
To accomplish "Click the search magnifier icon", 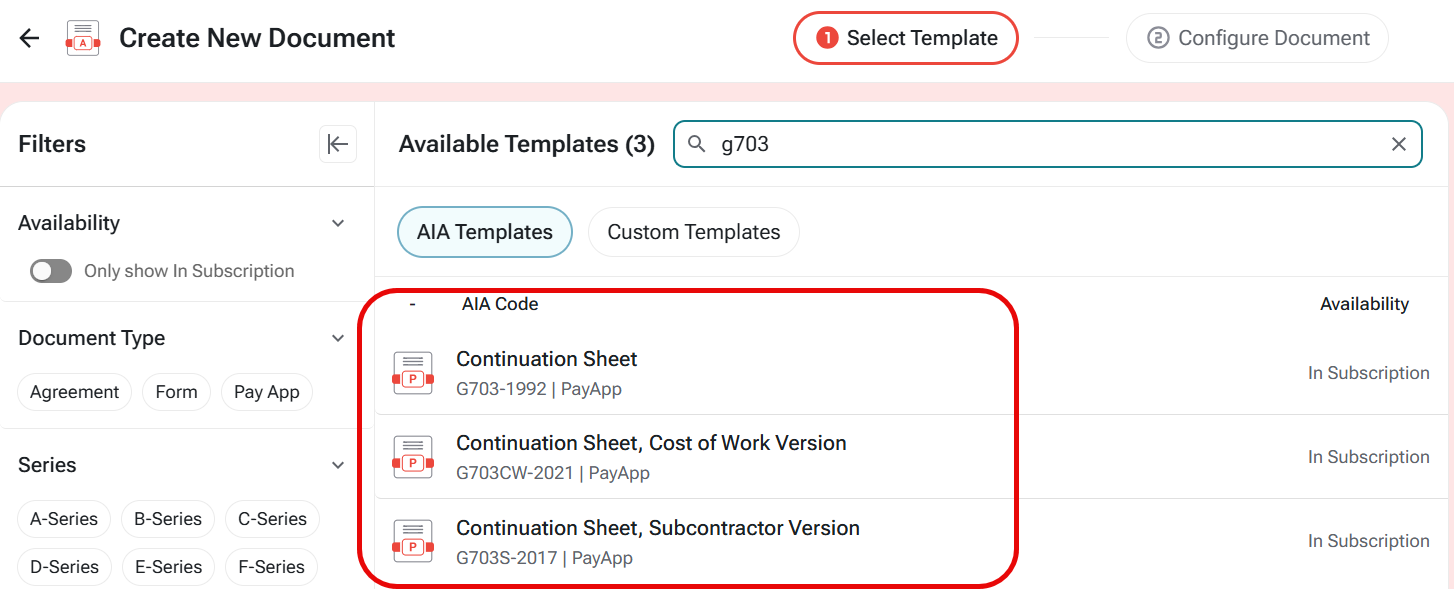I will [697, 144].
